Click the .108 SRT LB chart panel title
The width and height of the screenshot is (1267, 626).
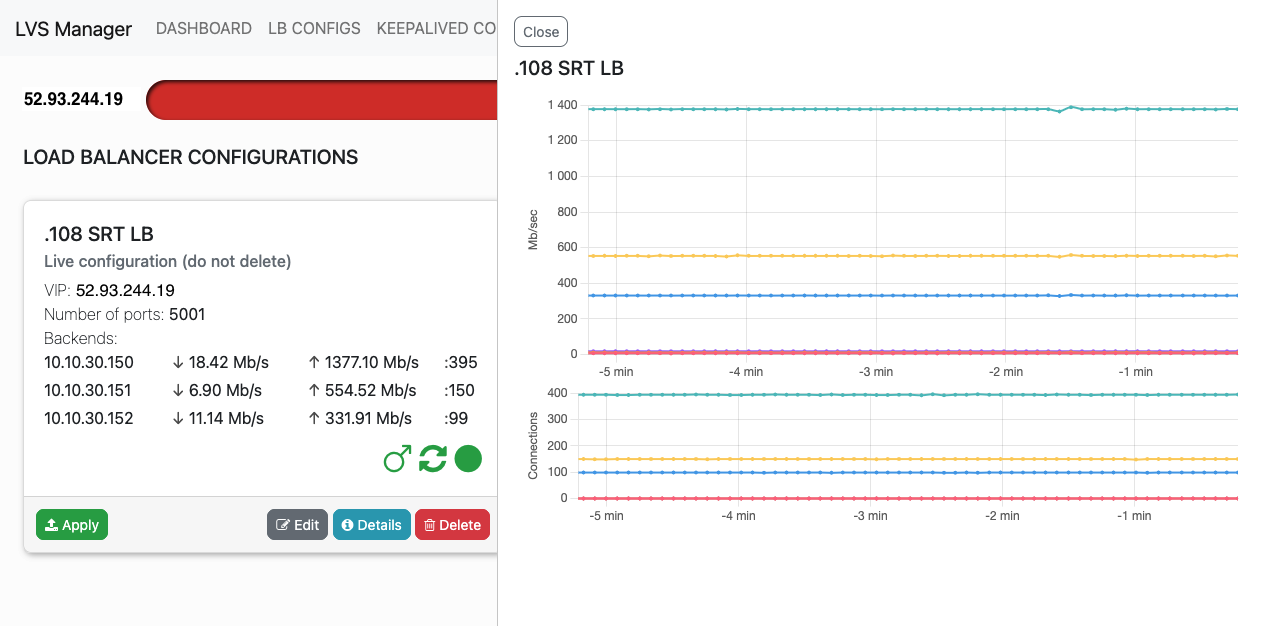coord(569,68)
